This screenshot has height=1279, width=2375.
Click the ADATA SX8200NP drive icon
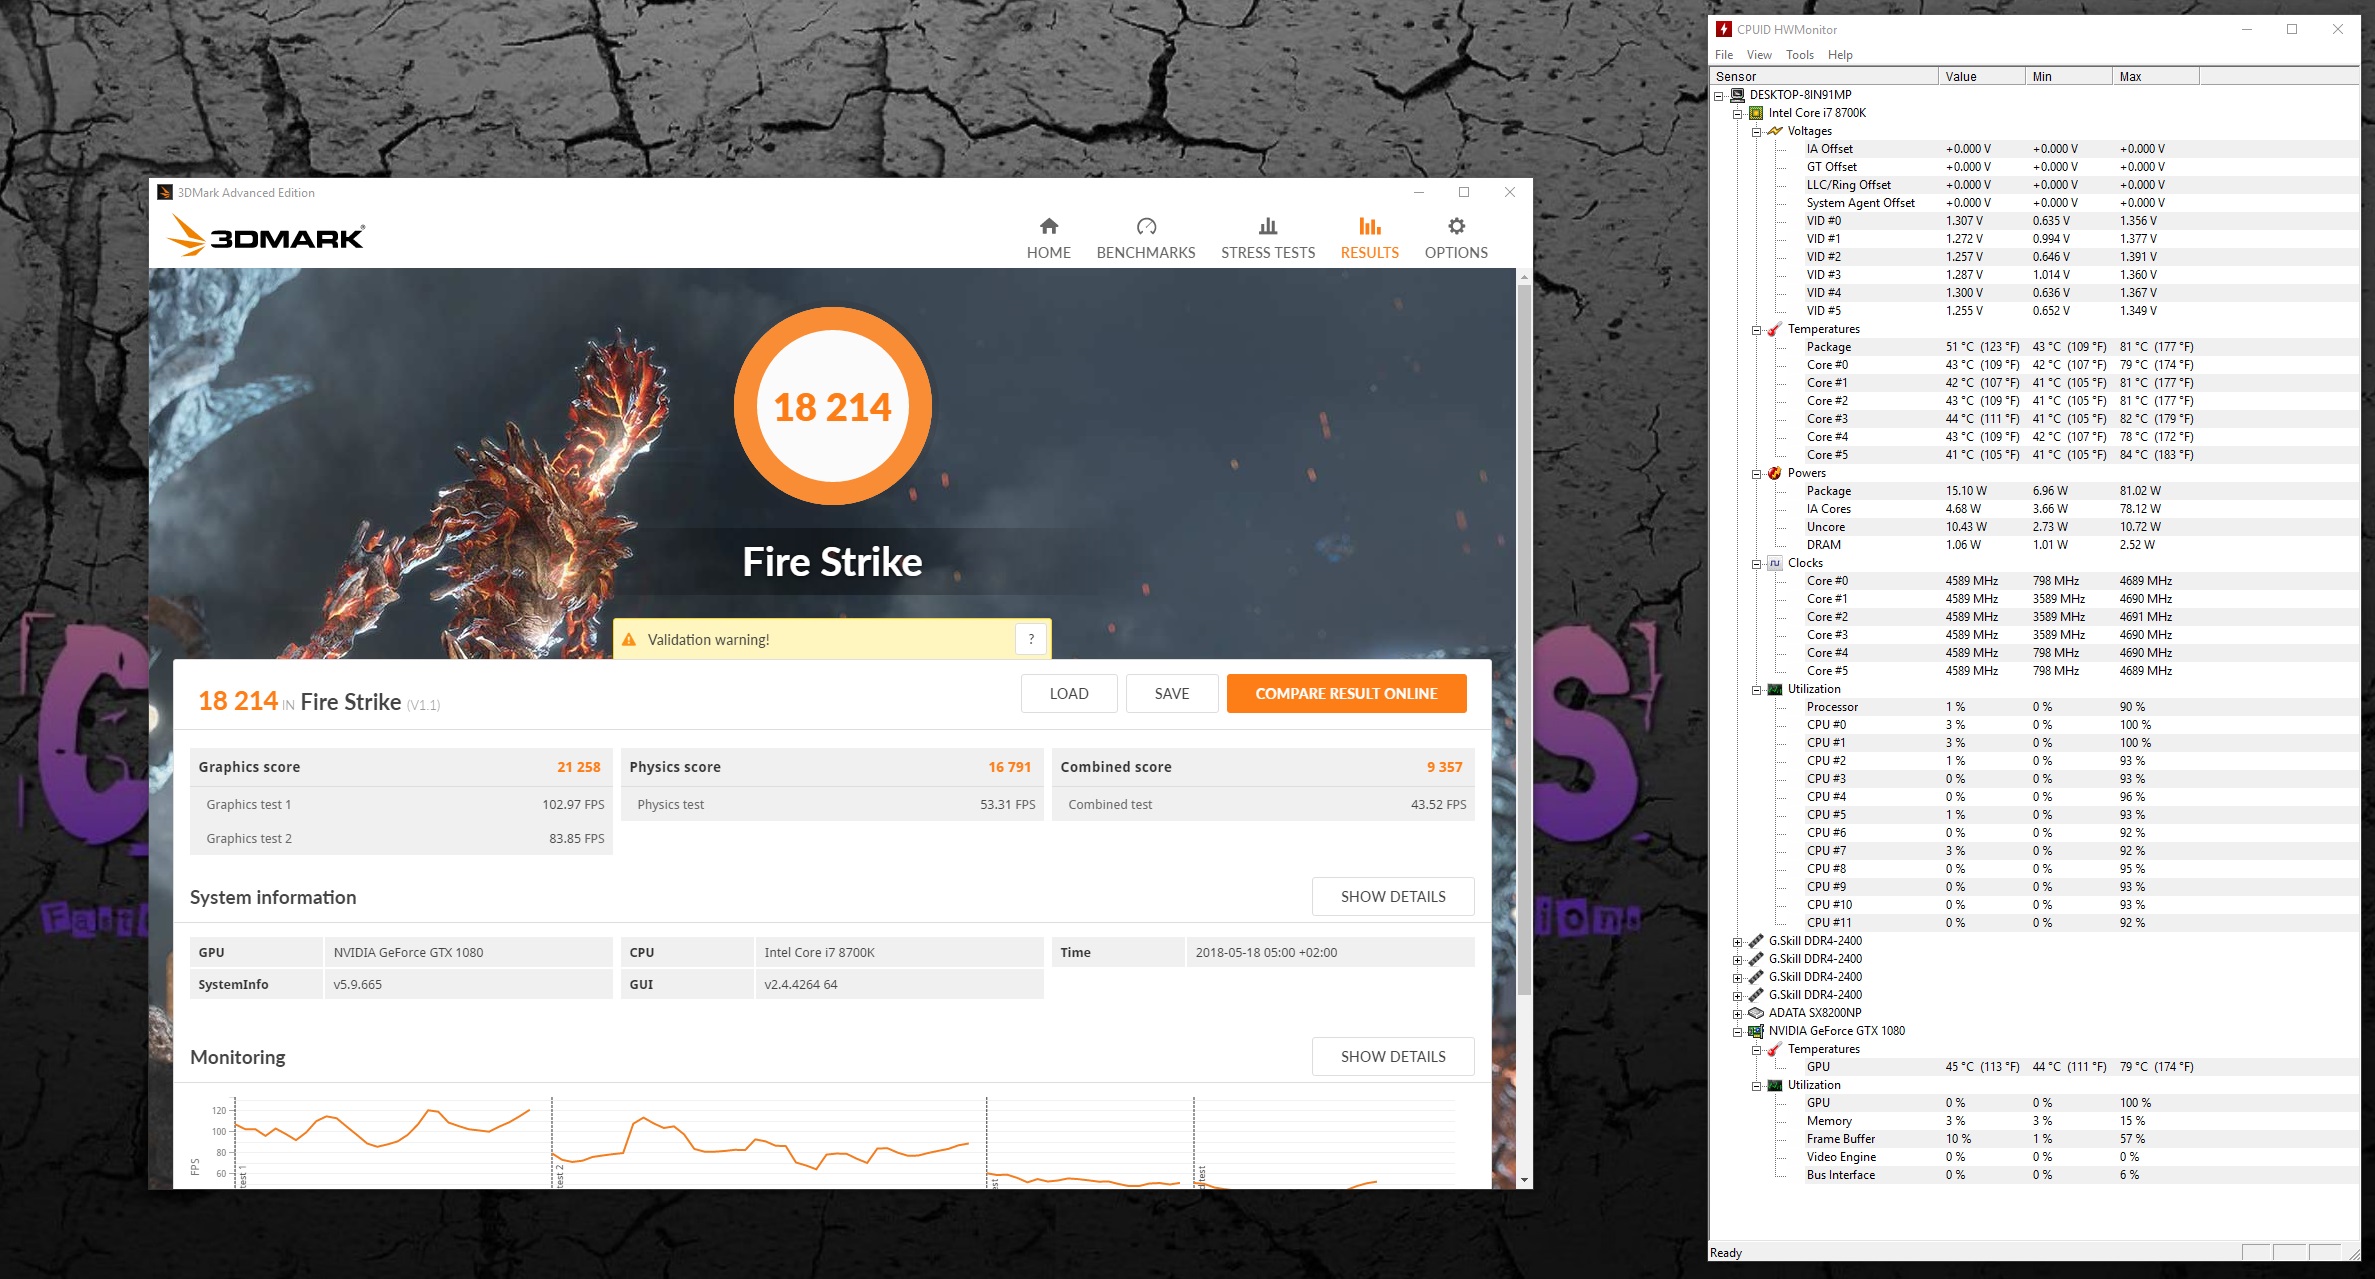pos(1756,1013)
